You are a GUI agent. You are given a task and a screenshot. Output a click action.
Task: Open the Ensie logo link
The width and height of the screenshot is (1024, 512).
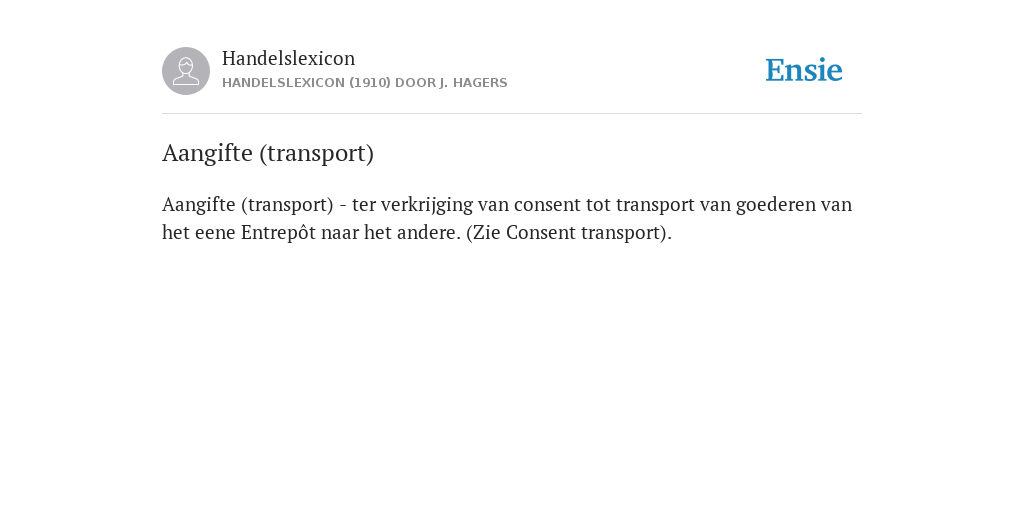point(804,70)
